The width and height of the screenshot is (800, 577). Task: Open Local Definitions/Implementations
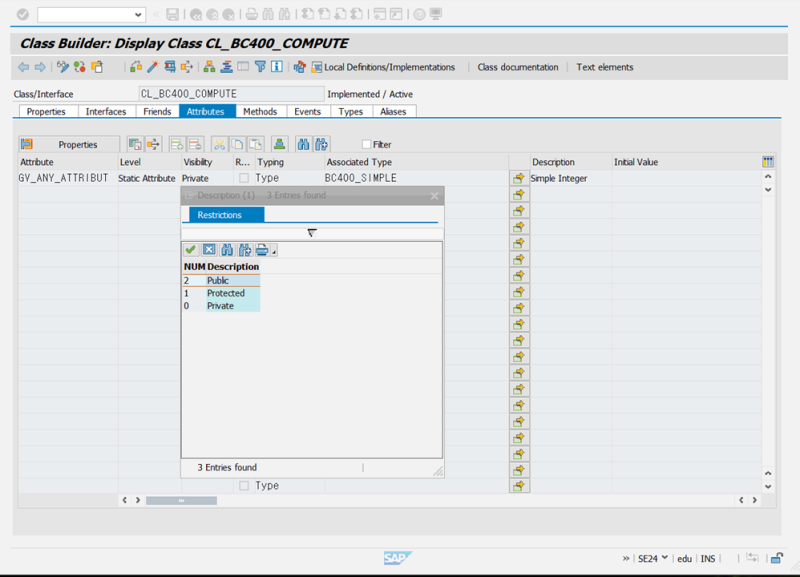[x=383, y=67]
